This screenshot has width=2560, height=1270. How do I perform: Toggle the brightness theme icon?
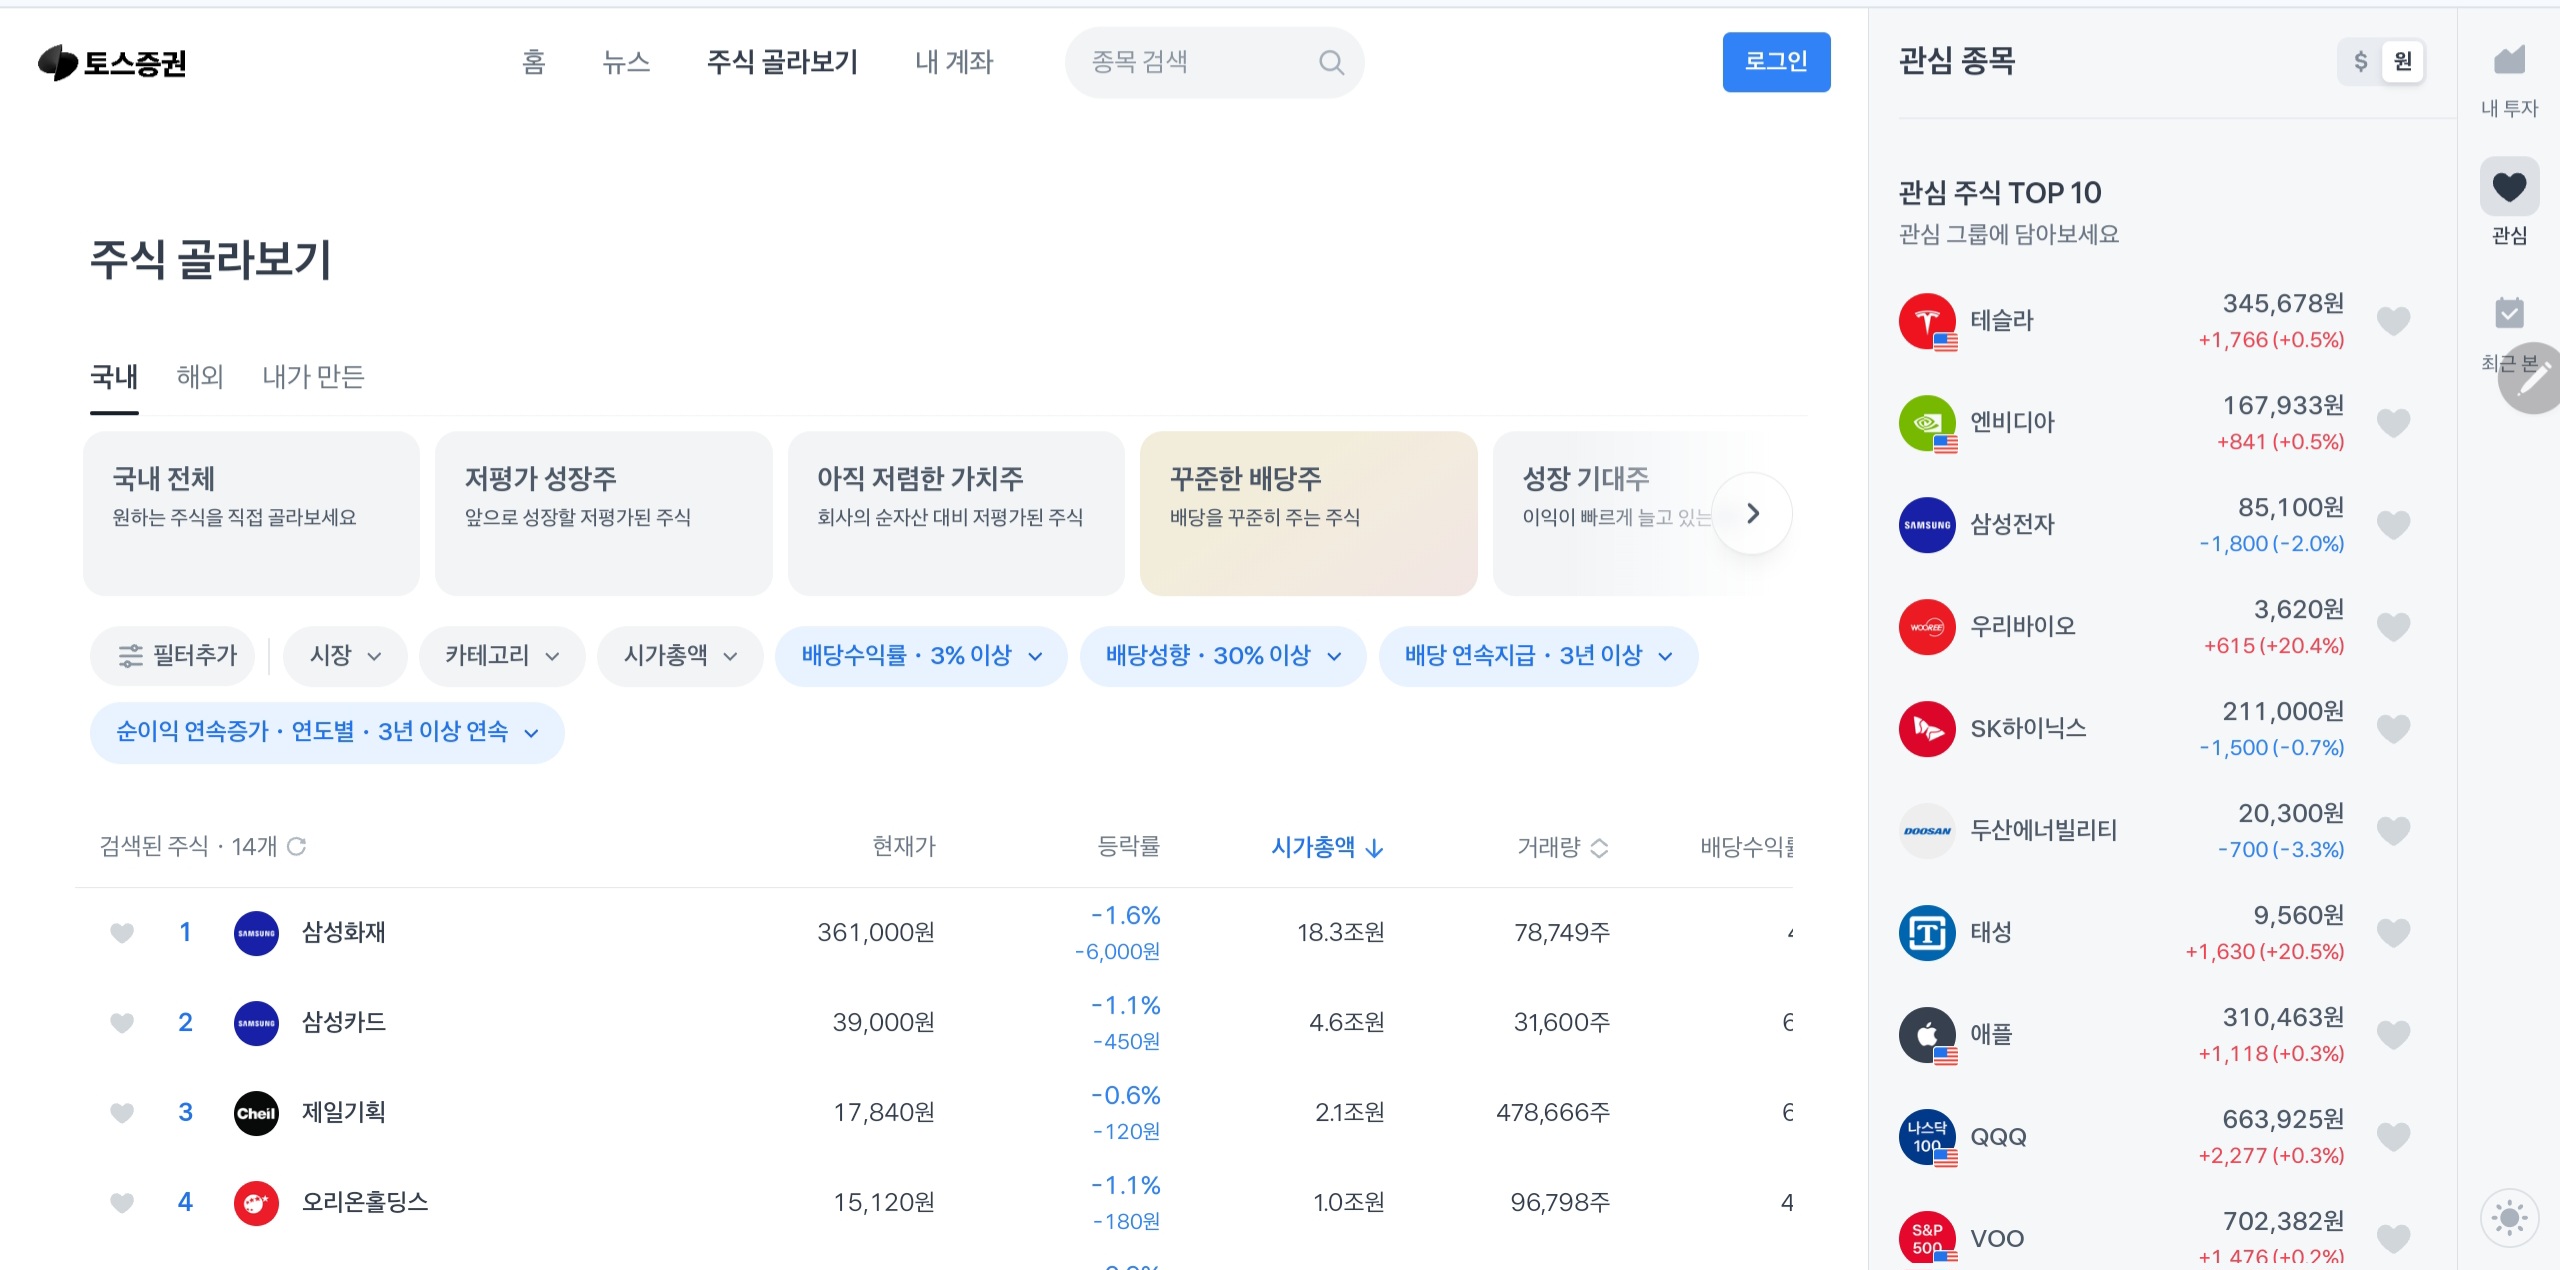pyautogui.click(x=2509, y=1218)
